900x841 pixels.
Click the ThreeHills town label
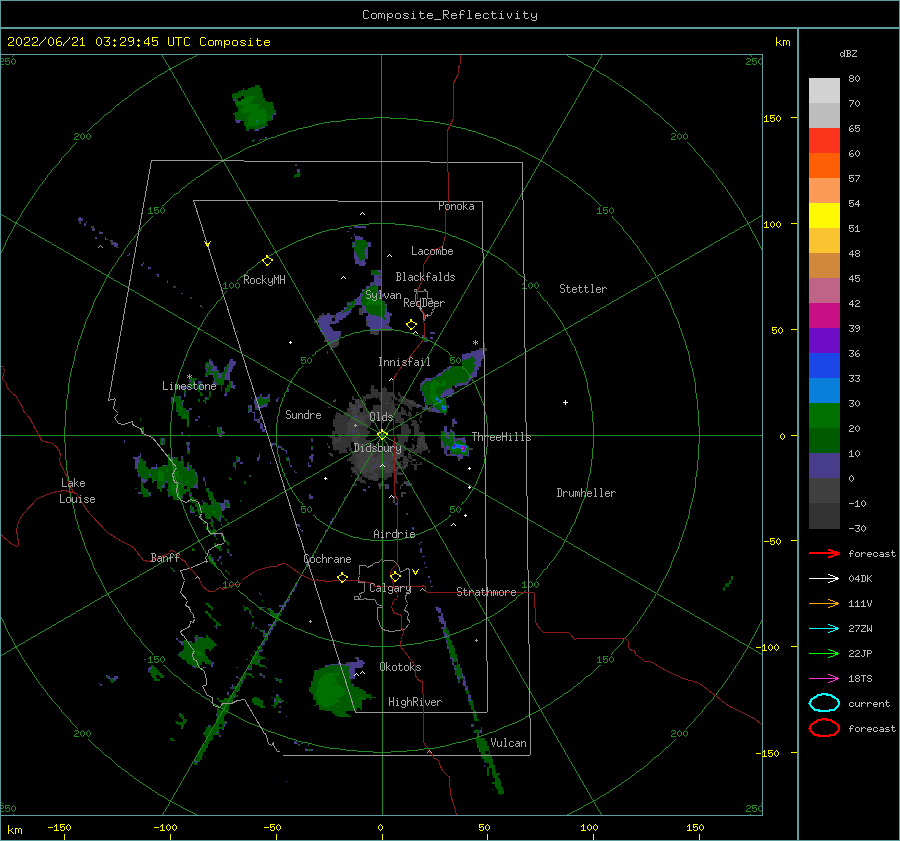click(x=501, y=437)
